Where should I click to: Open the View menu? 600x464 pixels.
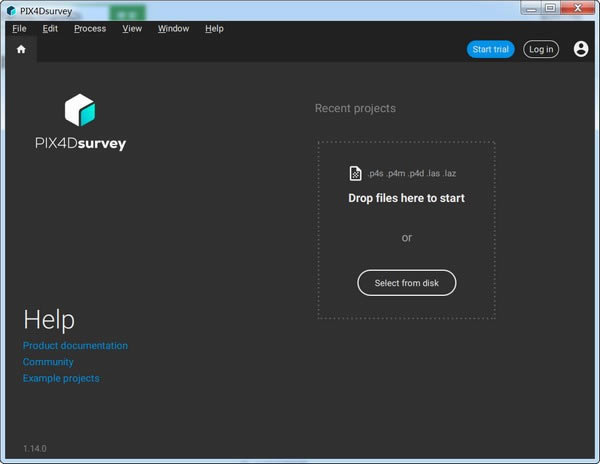[x=132, y=28]
